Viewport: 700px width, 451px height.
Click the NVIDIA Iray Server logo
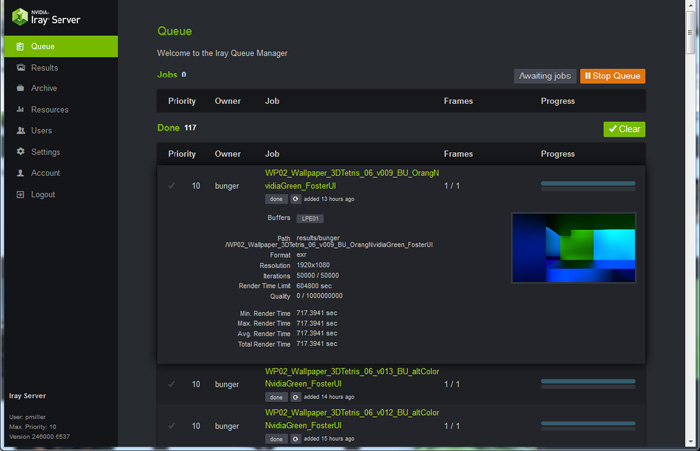click(x=46, y=17)
